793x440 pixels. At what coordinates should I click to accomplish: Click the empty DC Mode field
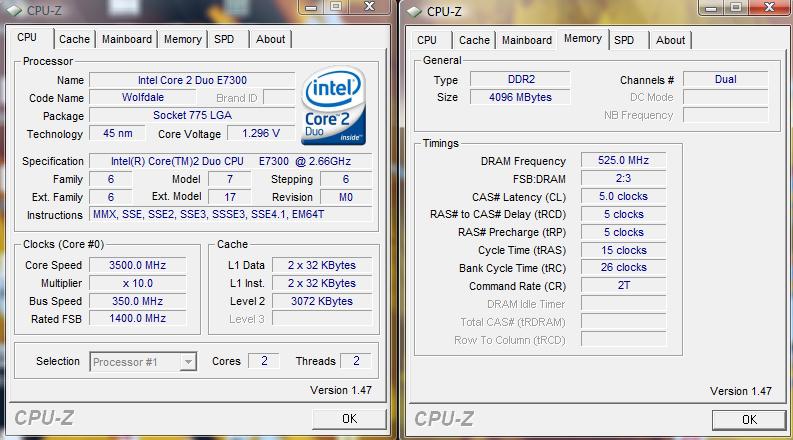coord(726,97)
